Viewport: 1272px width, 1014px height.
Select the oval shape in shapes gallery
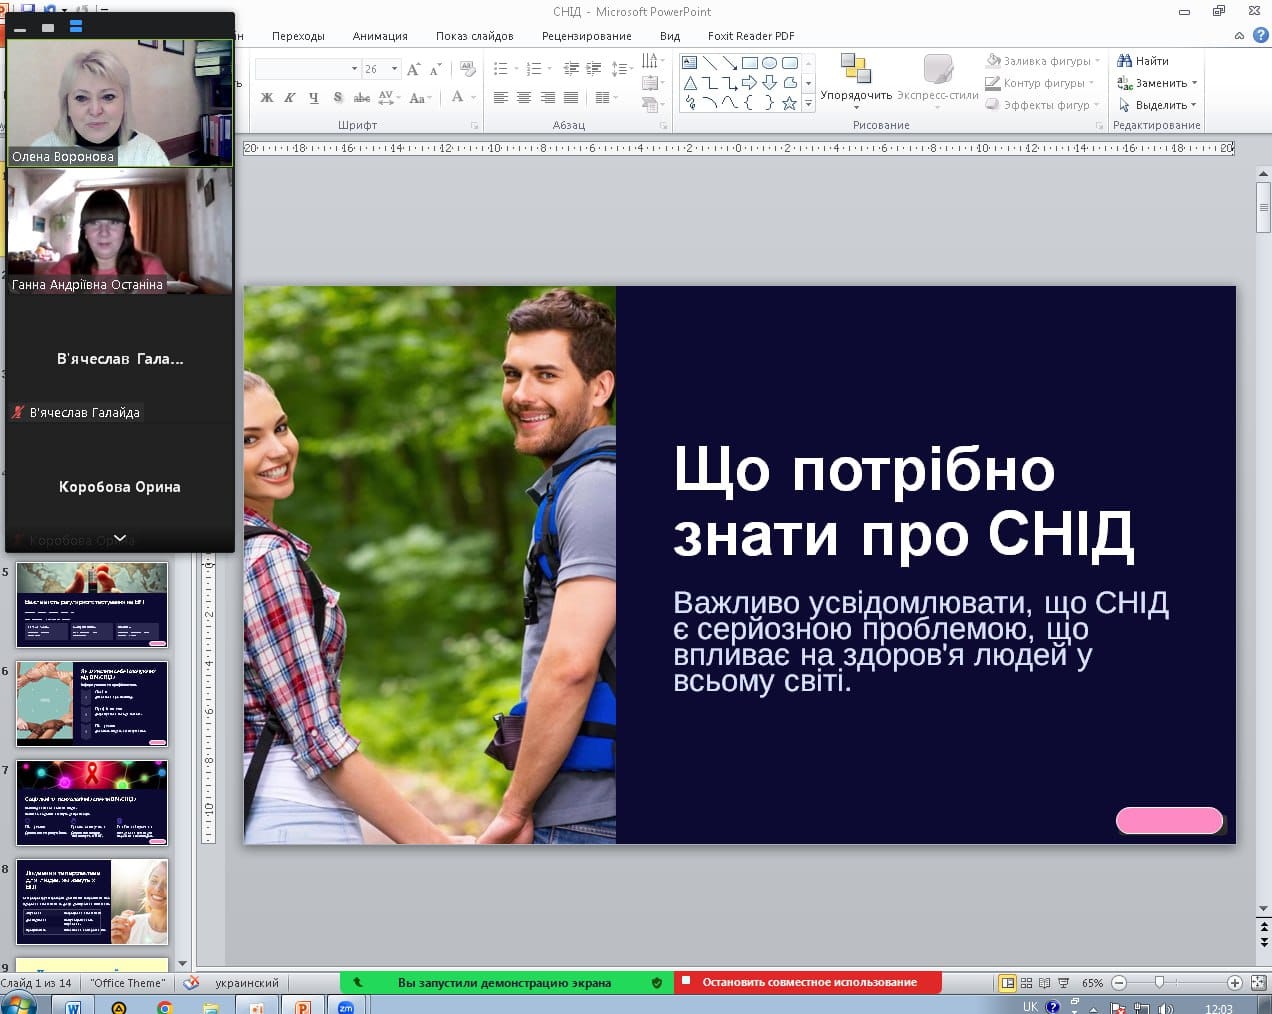tap(770, 63)
